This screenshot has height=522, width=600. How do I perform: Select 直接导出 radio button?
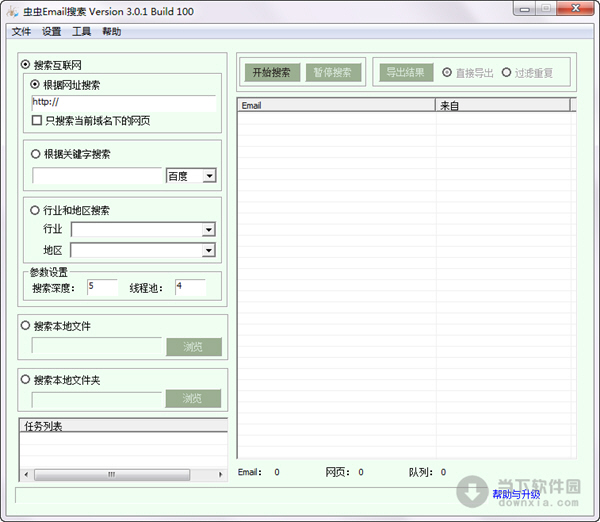(x=447, y=72)
